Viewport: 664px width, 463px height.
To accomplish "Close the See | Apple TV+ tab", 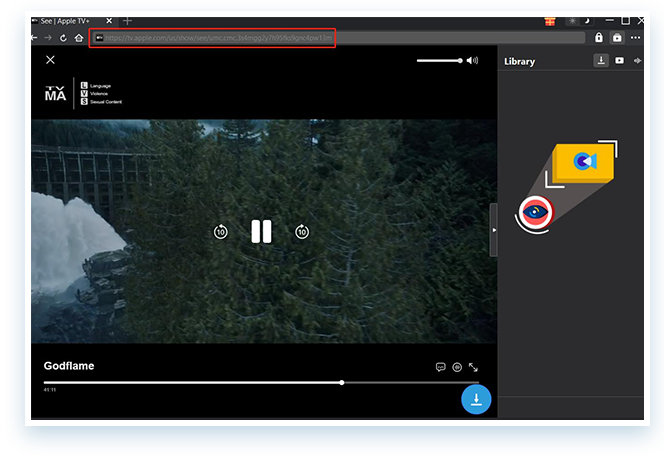I will (x=109, y=21).
